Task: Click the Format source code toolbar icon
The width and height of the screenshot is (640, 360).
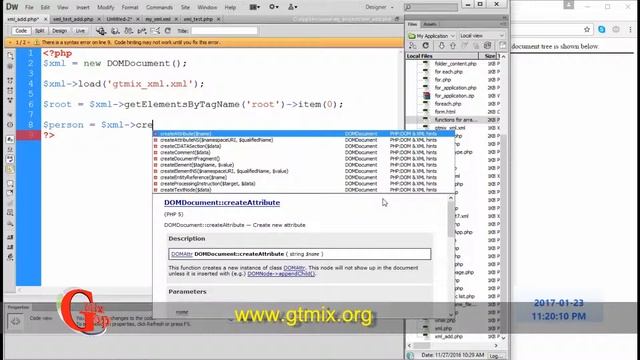Action: (x=10, y=257)
